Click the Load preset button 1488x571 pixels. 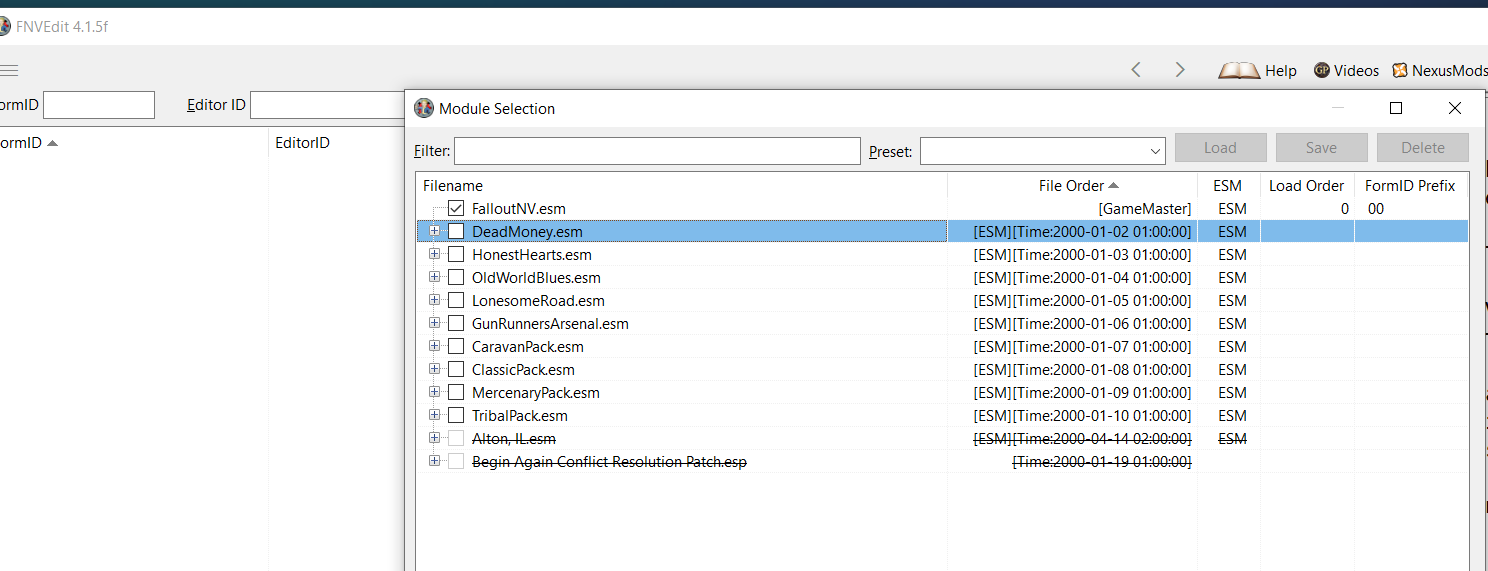1220,148
